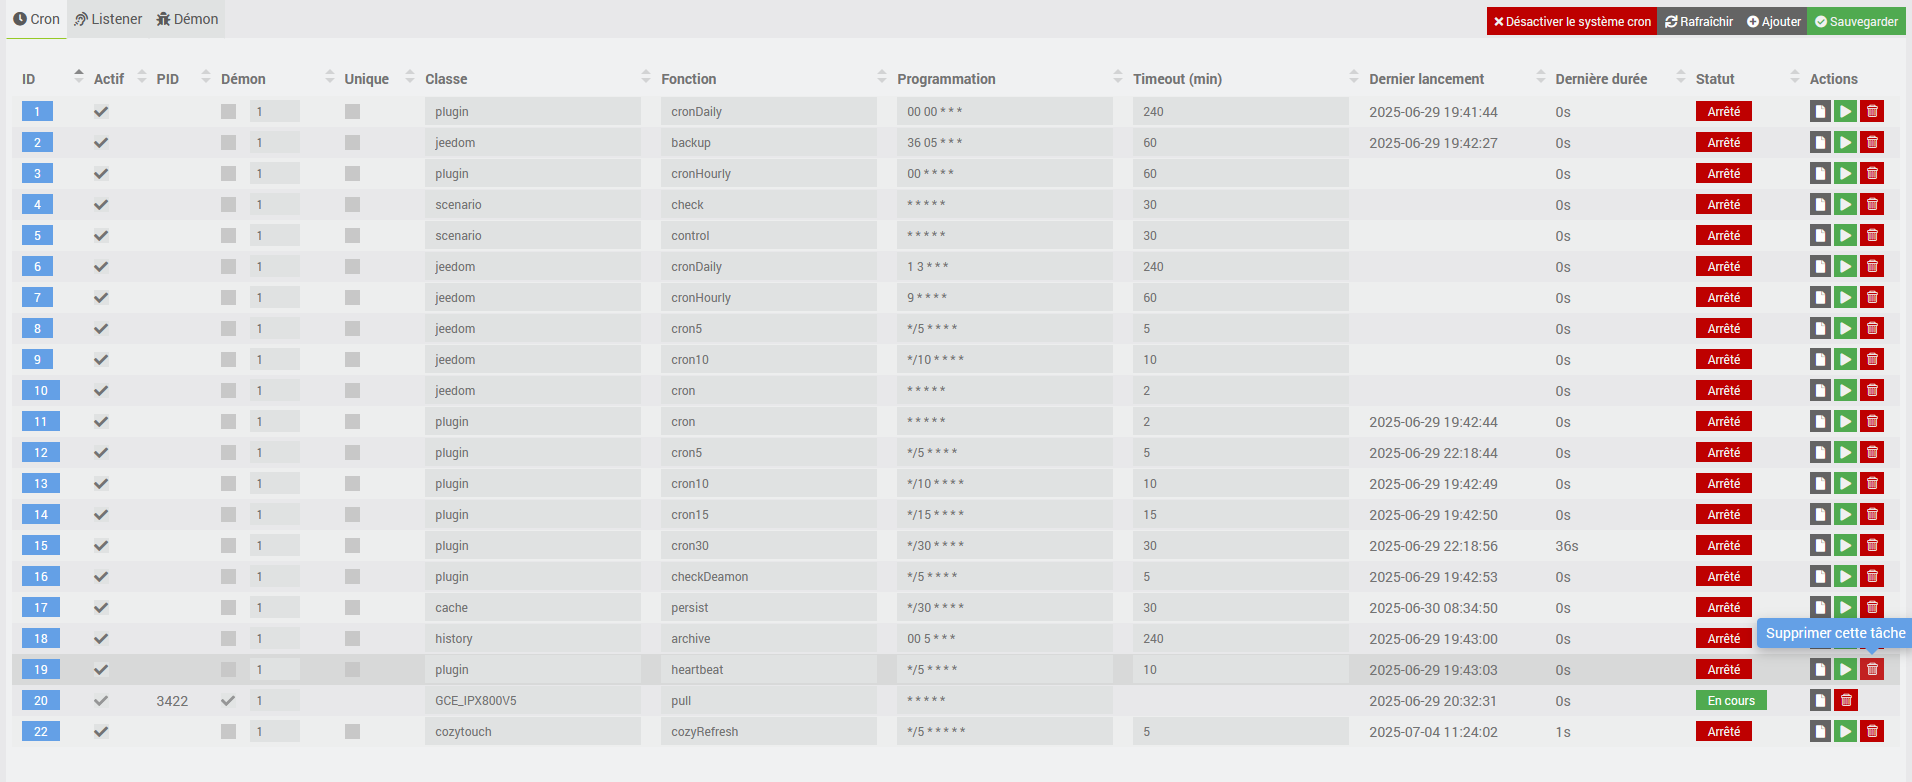Sort by Classe using its sort arrows
The image size is (1912, 782).
[646, 77]
